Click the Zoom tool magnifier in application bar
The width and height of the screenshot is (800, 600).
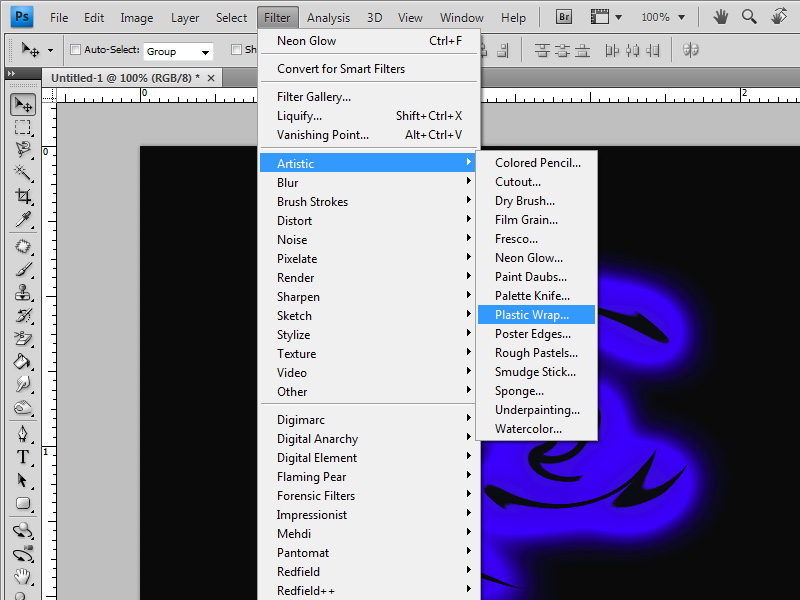(745, 17)
